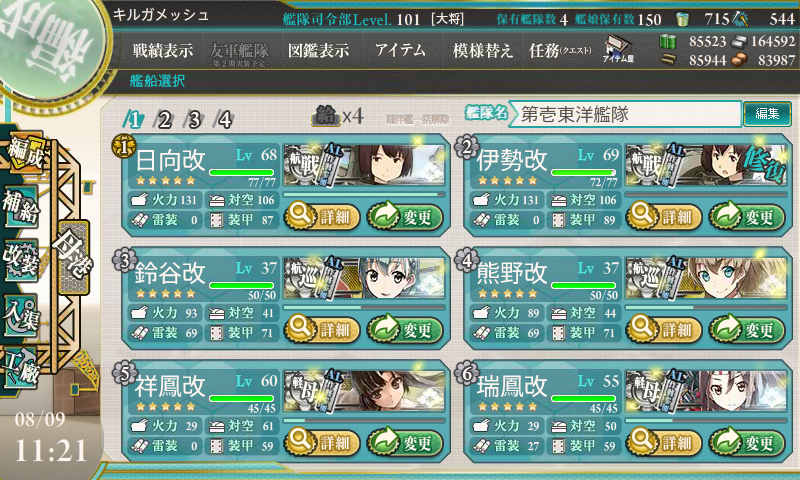Open the 補給 supply sidebar icon
Image resolution: width=800 pixels, height=480 pixels.
click(21, 207)
